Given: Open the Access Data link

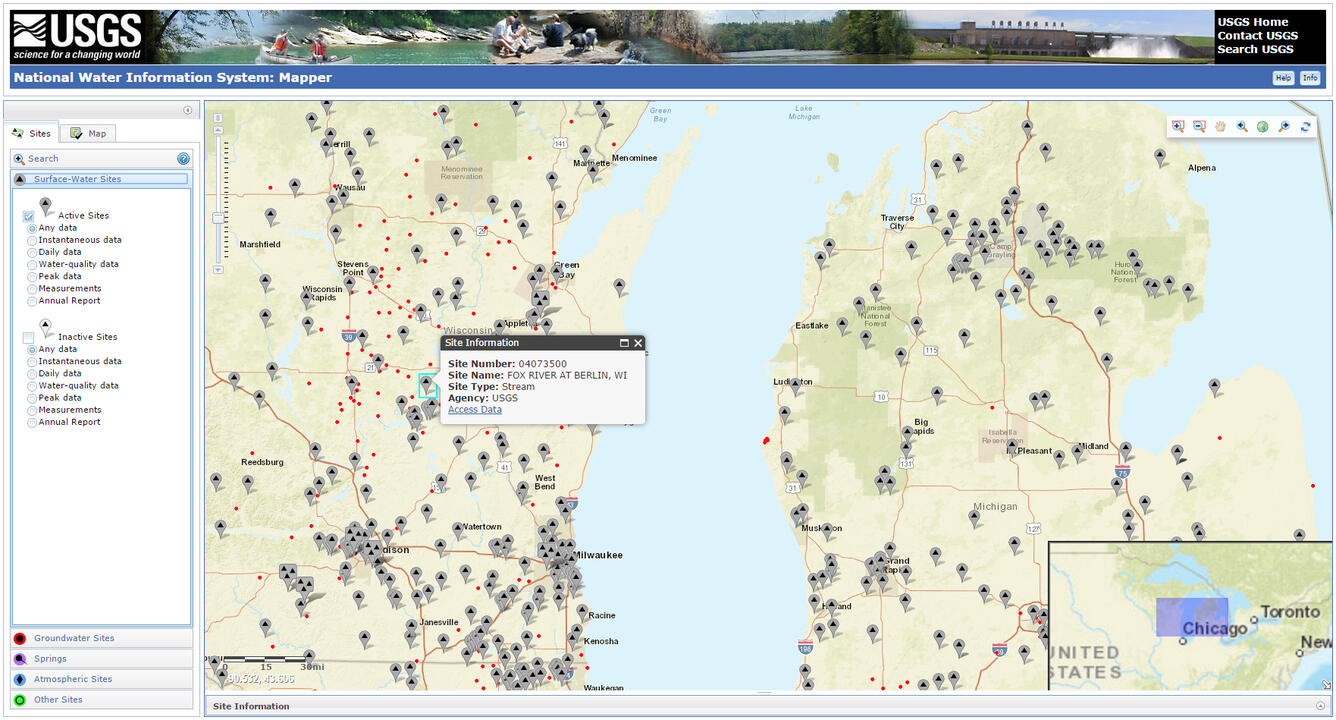Looking at the screenshot, I should (474, 409).
